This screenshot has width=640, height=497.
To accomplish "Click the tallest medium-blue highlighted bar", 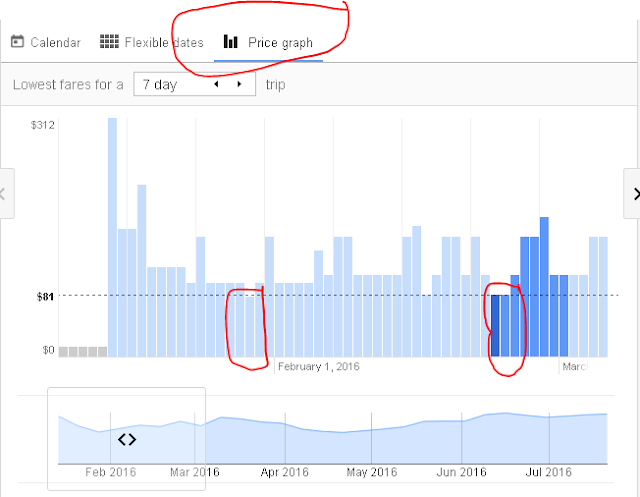I will coord(544,287).
